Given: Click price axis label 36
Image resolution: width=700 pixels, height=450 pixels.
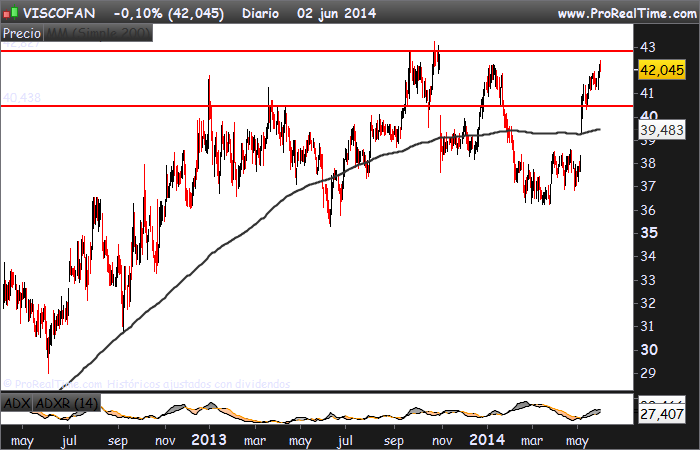Looking at the screenshot, I should (648, 210).
